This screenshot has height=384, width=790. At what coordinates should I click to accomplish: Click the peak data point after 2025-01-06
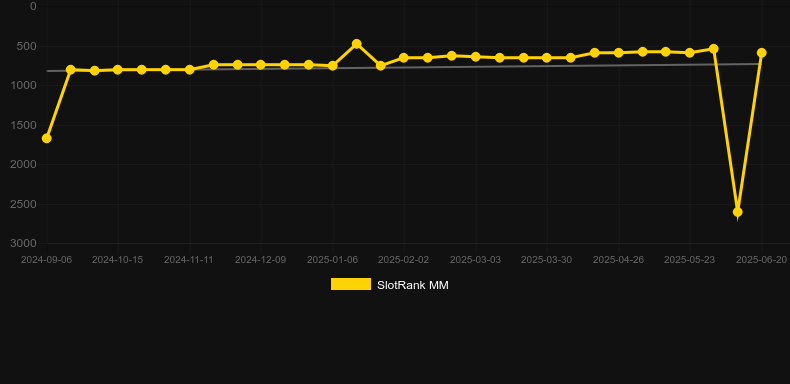click(x=357, y=44)
